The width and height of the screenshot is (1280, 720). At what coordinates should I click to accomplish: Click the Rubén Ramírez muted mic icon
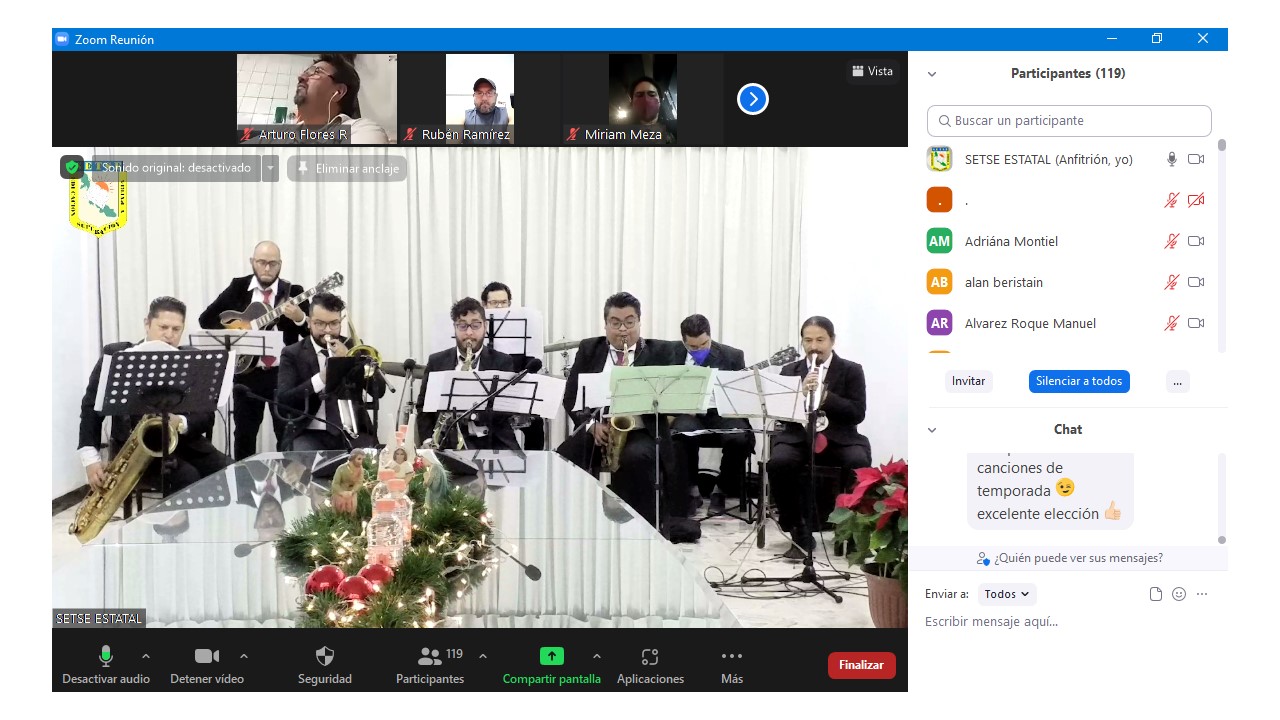pyautogui.click(x=410, y=134)
